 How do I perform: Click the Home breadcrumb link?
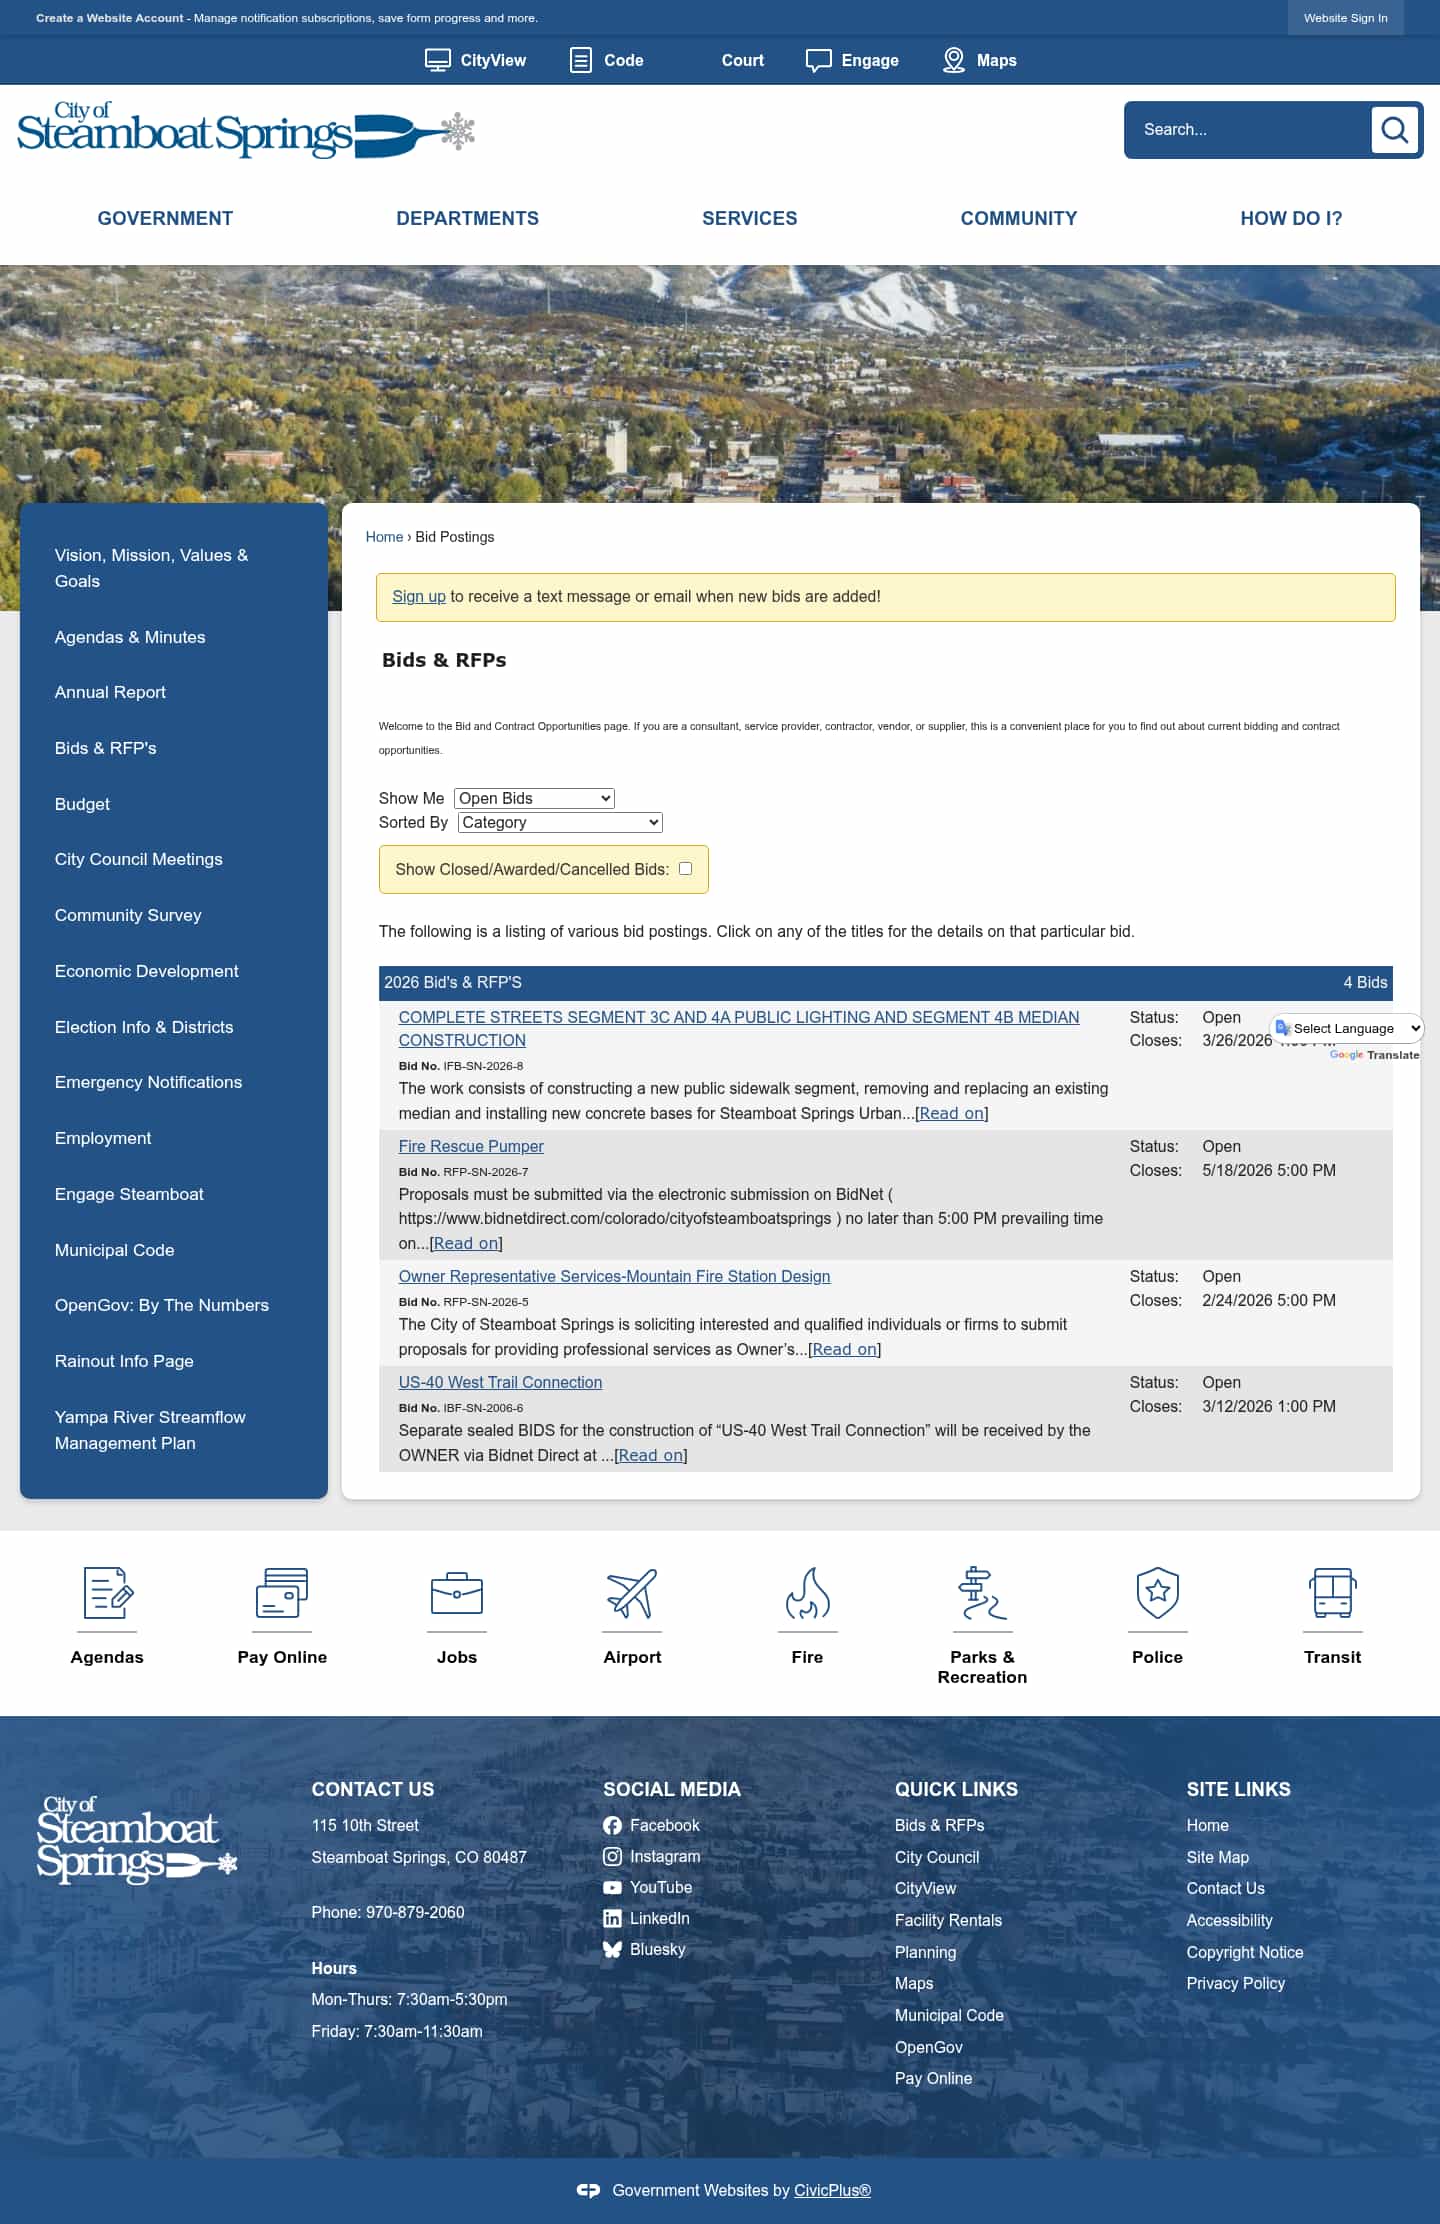click(384, 537)
